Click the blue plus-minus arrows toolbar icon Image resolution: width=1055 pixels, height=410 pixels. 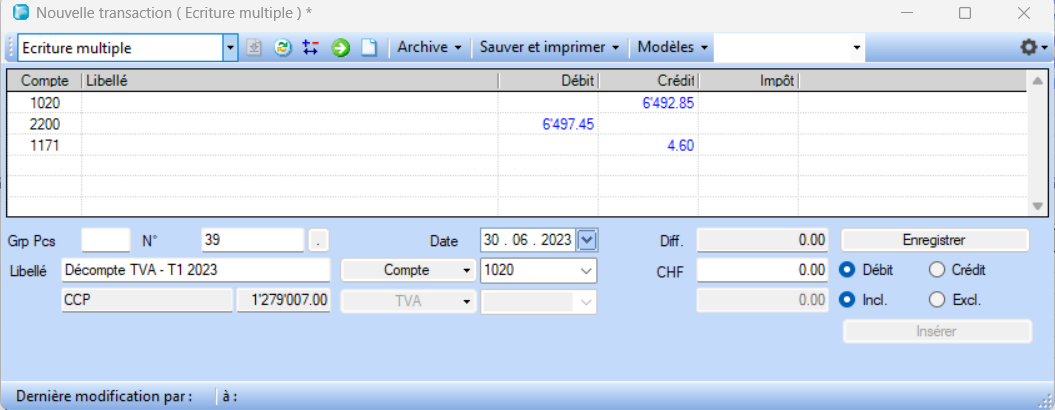pyautogui.click(x=310, y=48)
